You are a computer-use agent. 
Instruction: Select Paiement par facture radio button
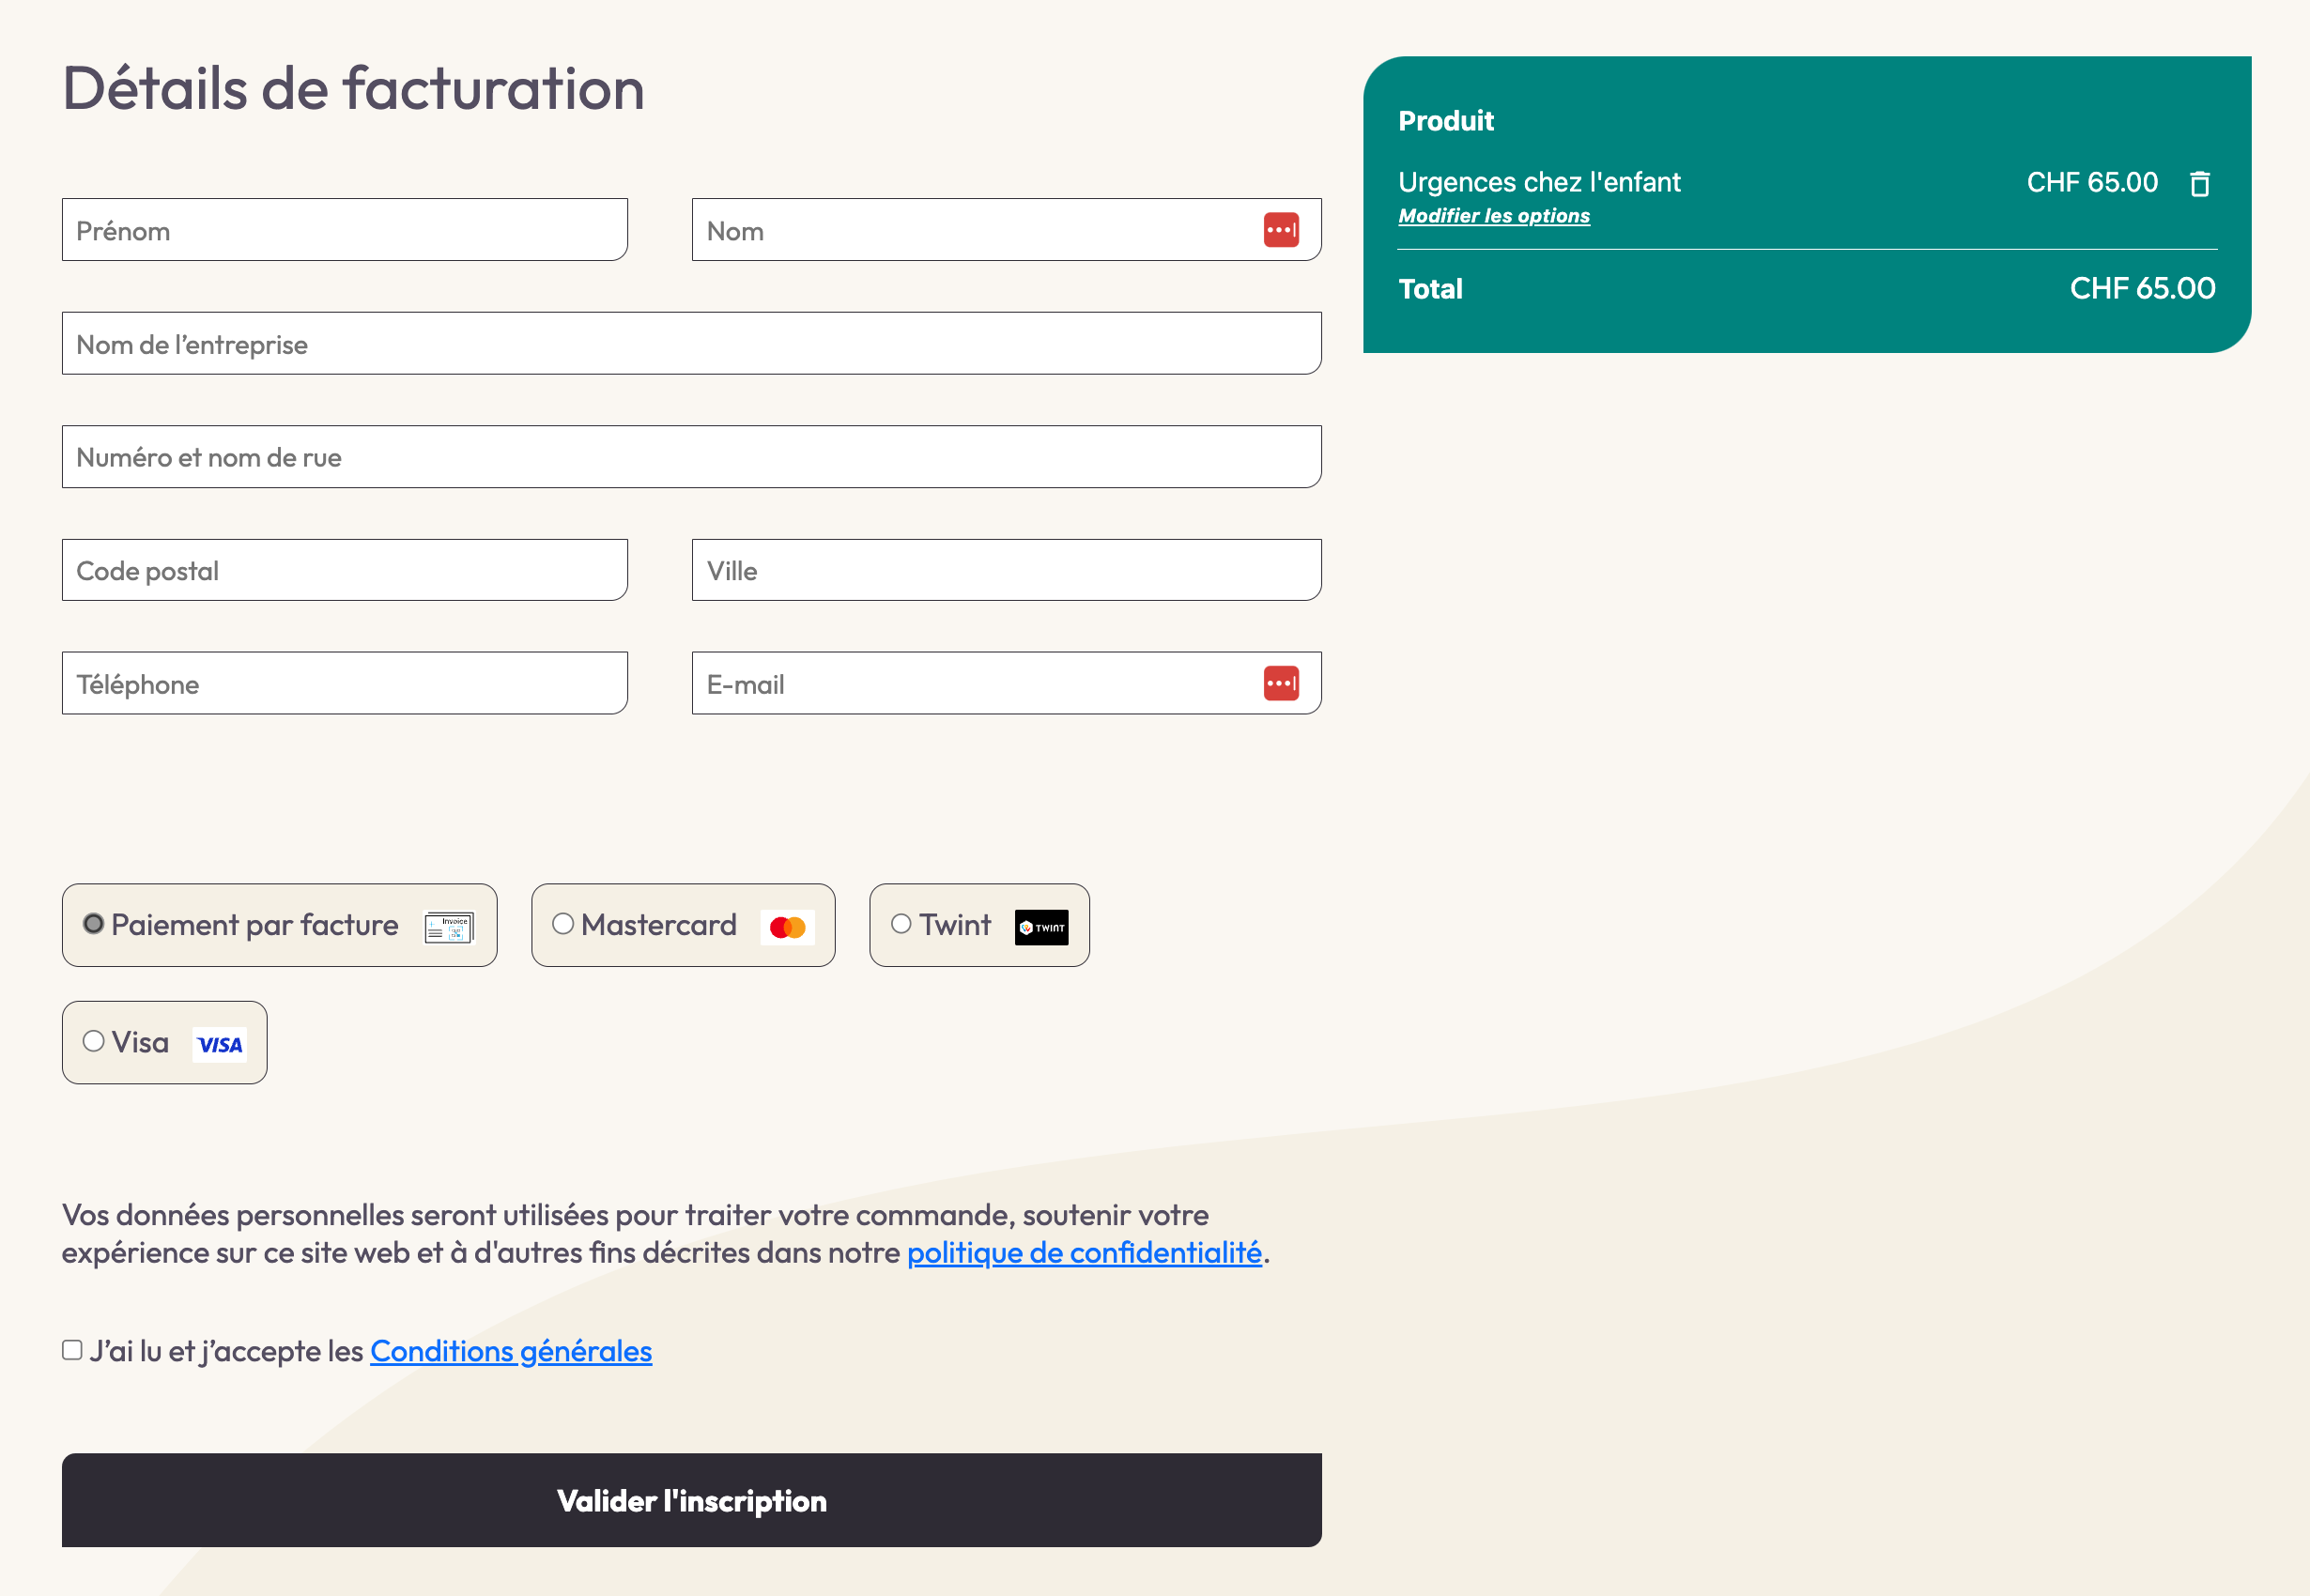(x=93, y=924)
